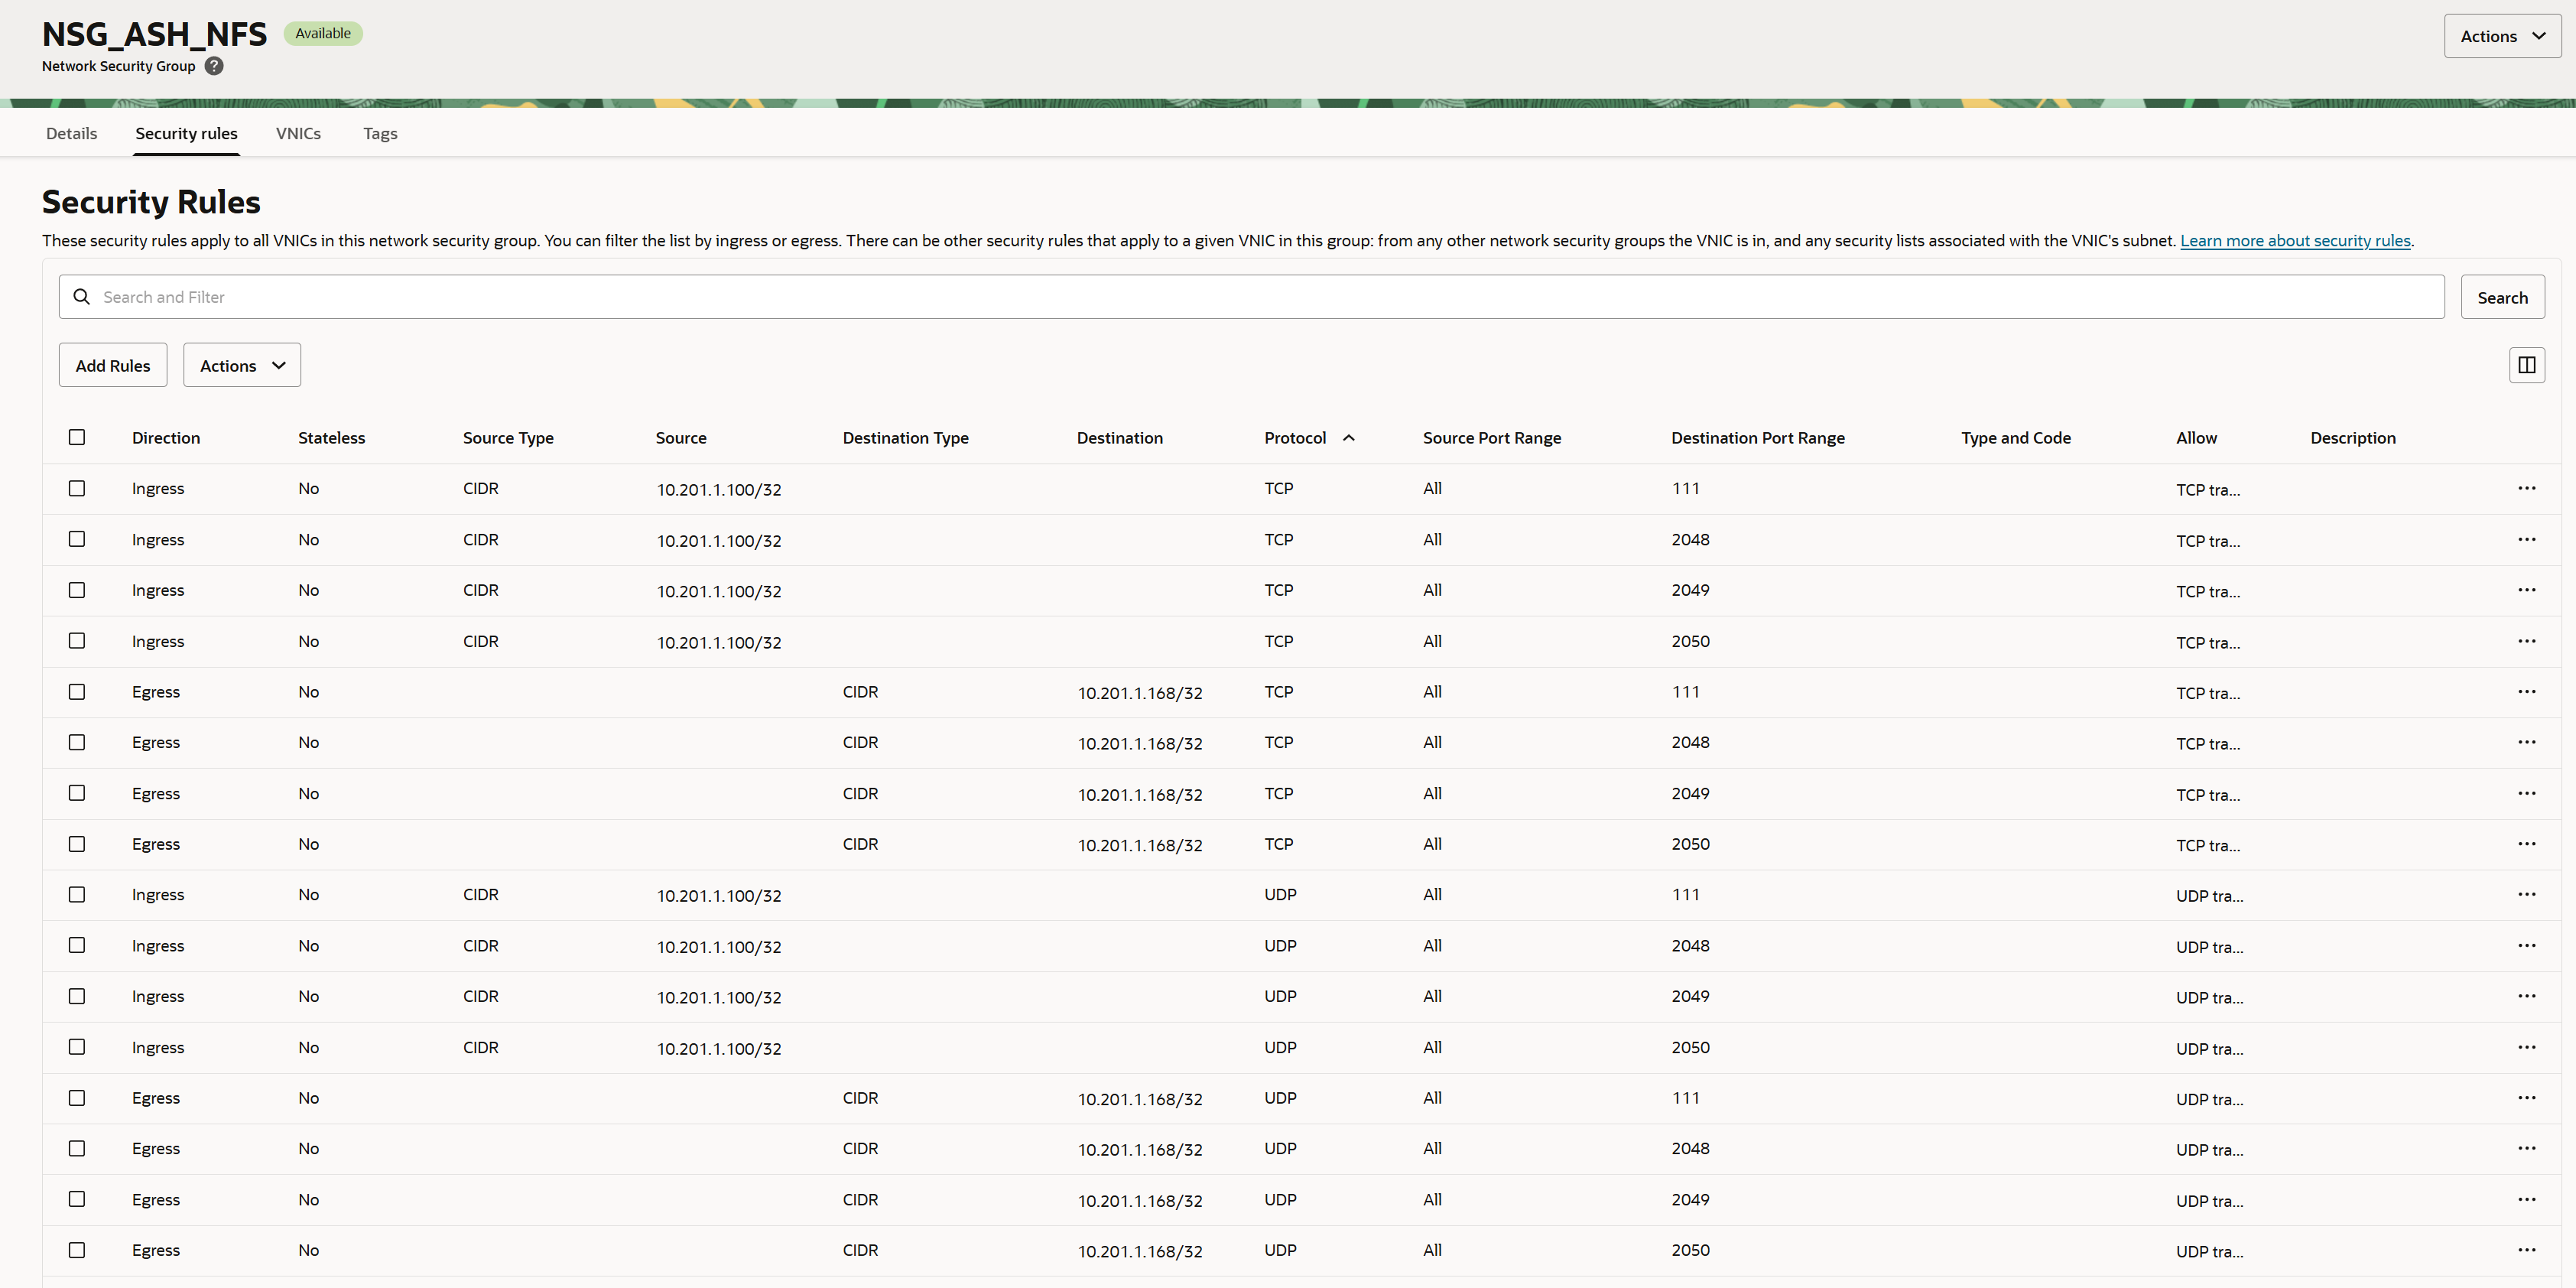Click truncated 'UDP tra...' in Egress UDP 2050 row
Viewport: 2576px width, 1288px height.
[x=2210, y=1251]
